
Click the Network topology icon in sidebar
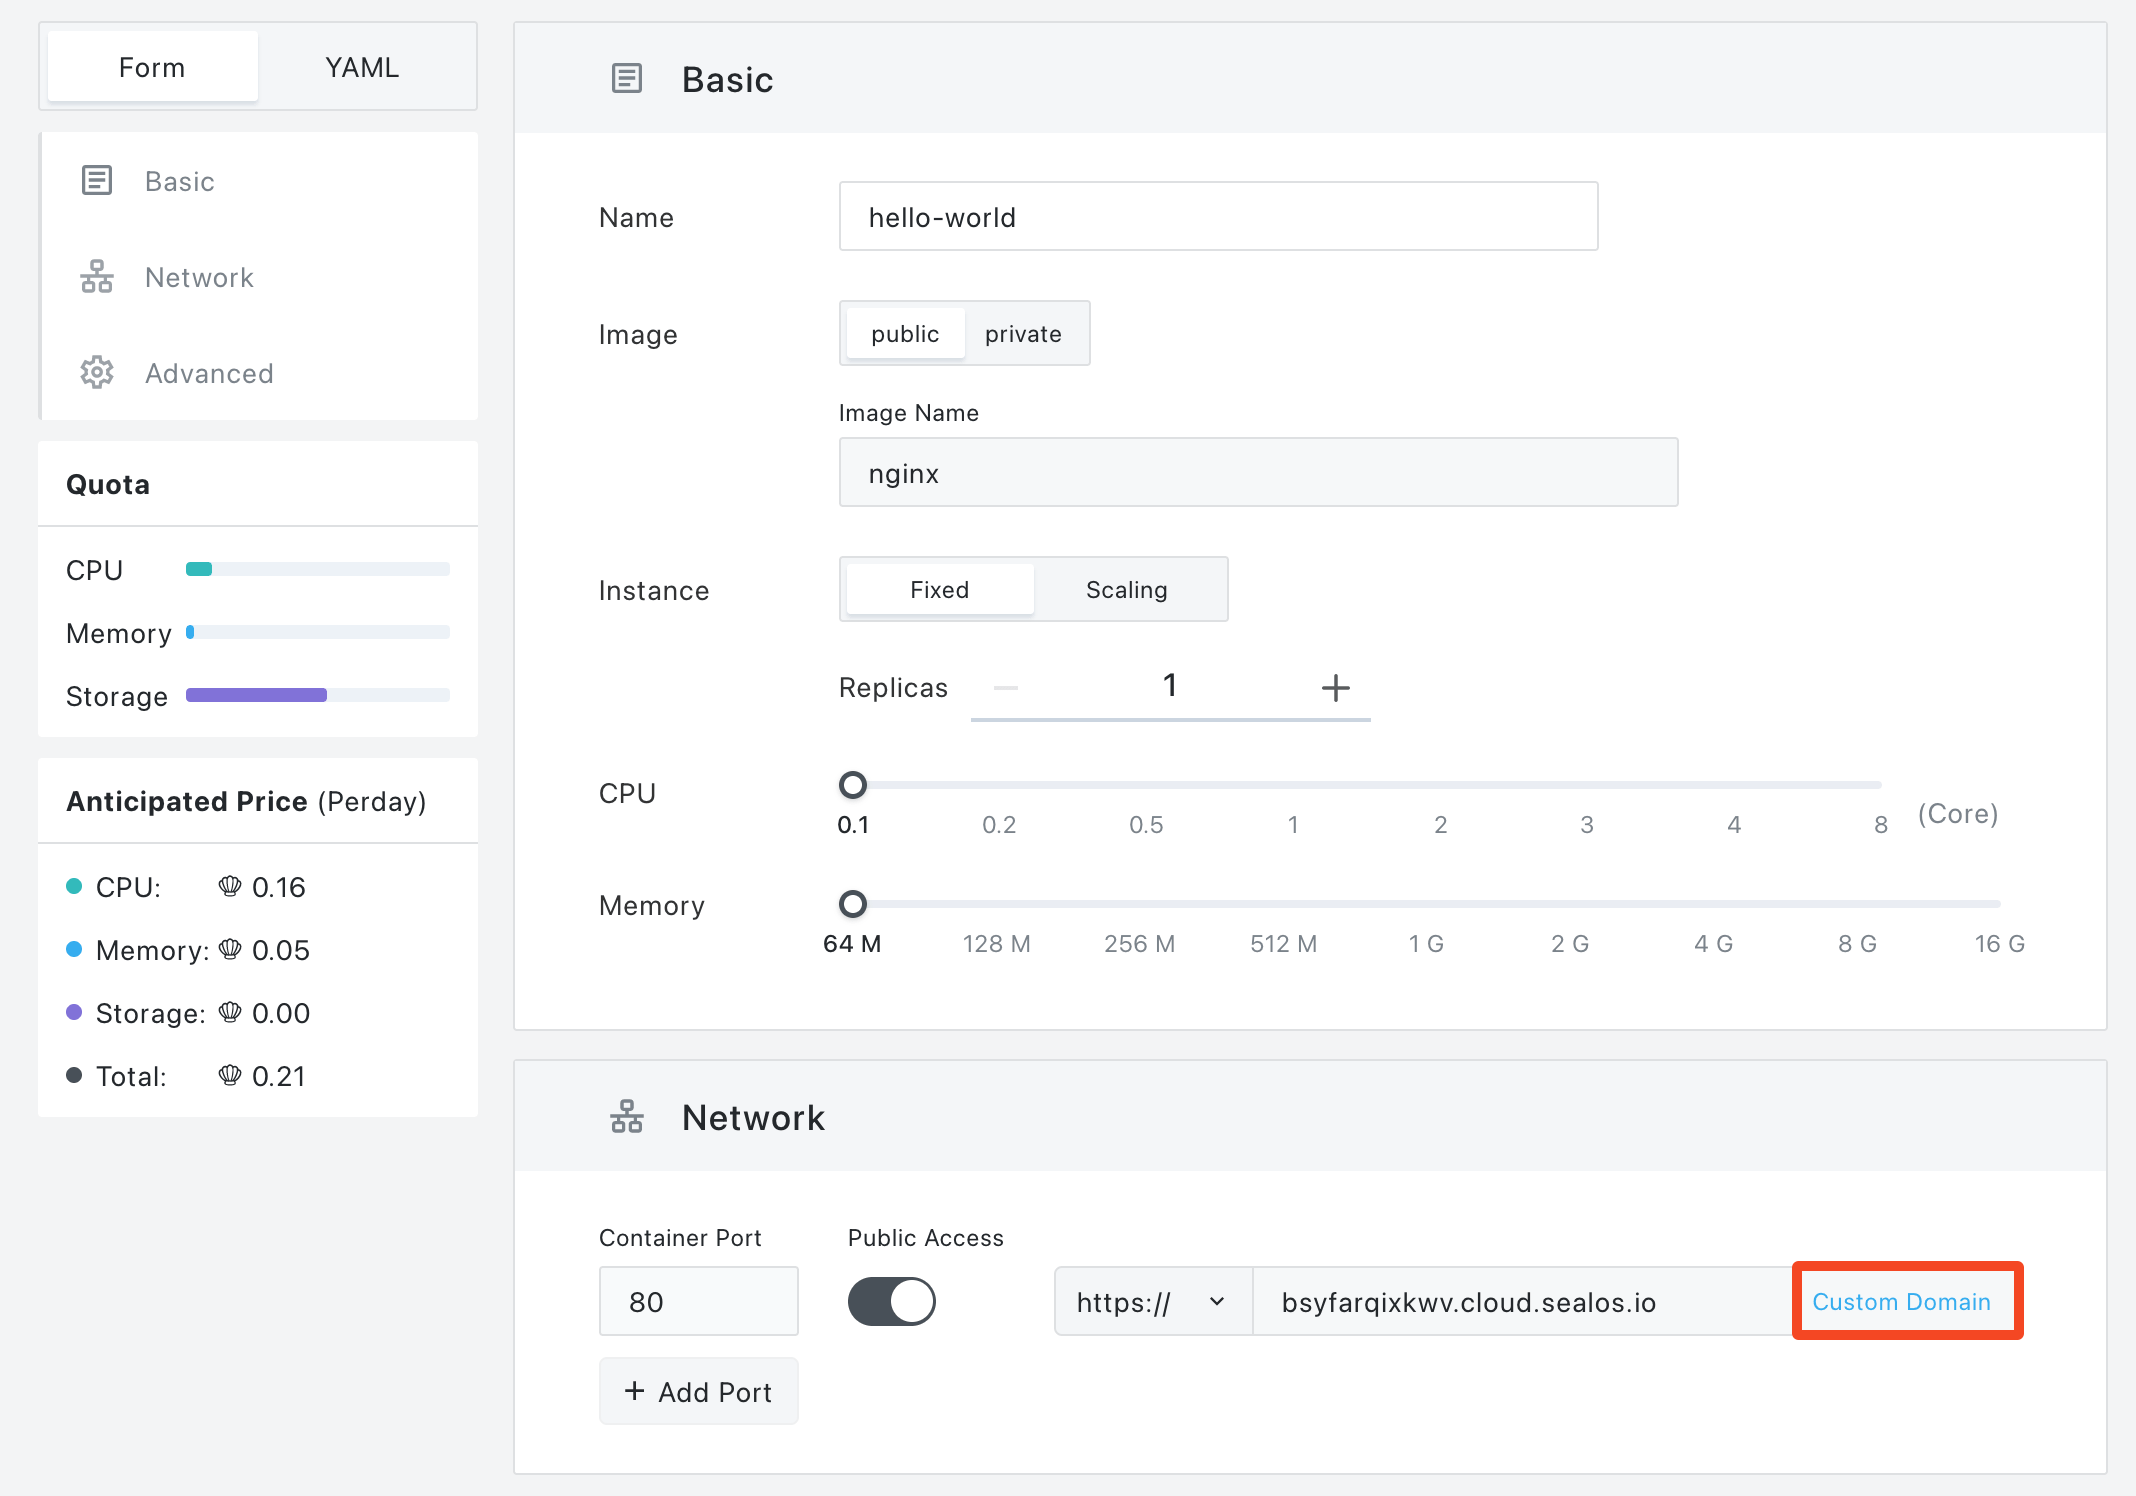(x=97, y=277)
